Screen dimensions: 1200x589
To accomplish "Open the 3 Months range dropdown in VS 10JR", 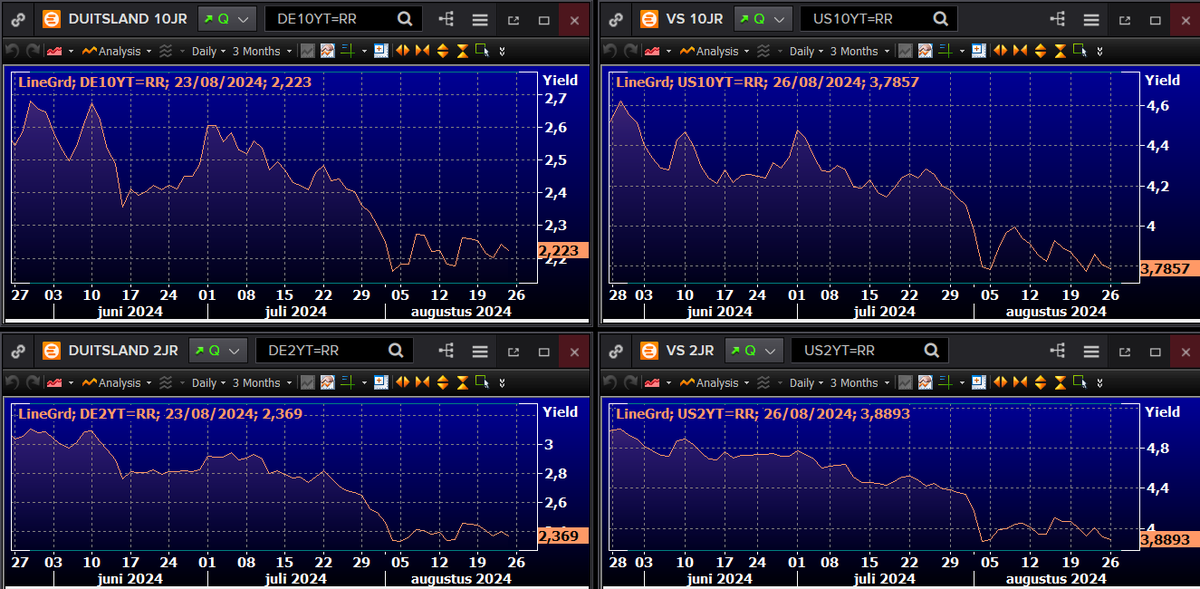I will [859, 51].
